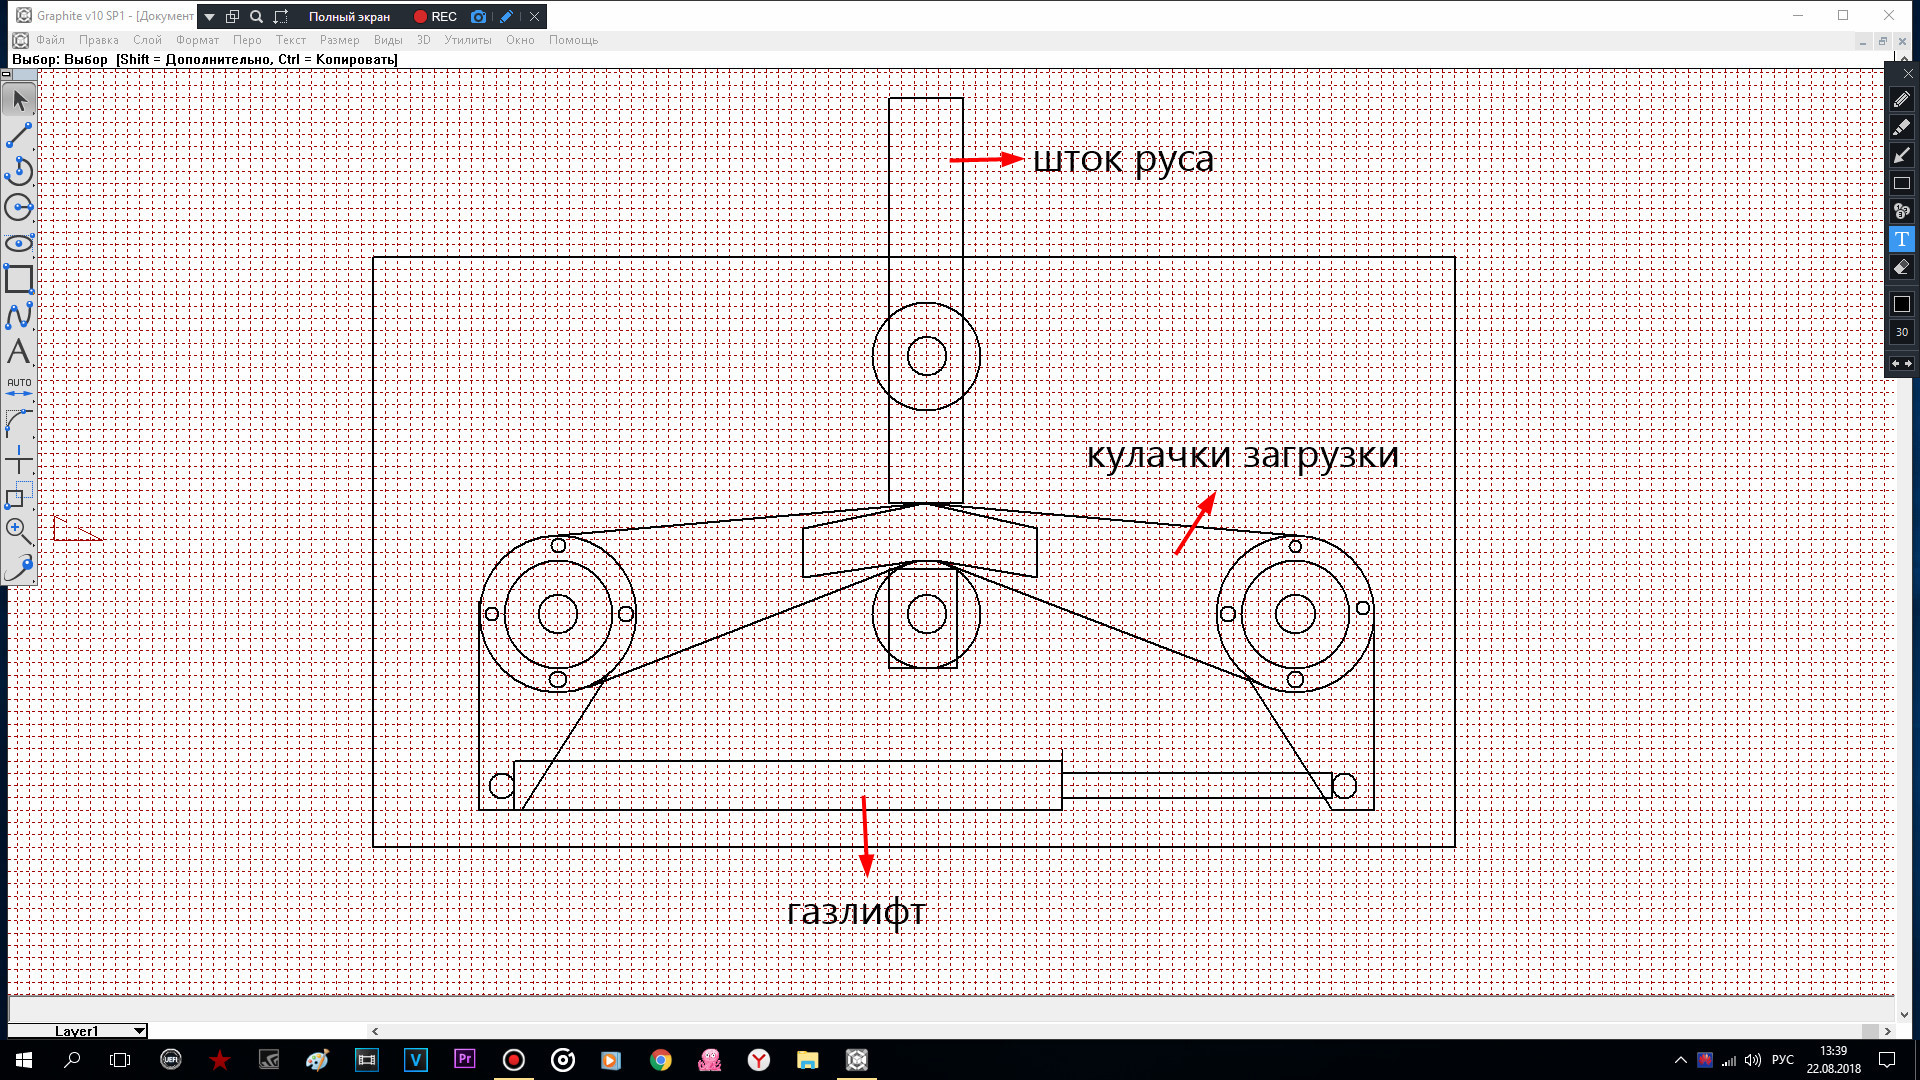1920x1080 pixels.
Task: Open the Layer1 dropdown
Action: pos(139,1031)
